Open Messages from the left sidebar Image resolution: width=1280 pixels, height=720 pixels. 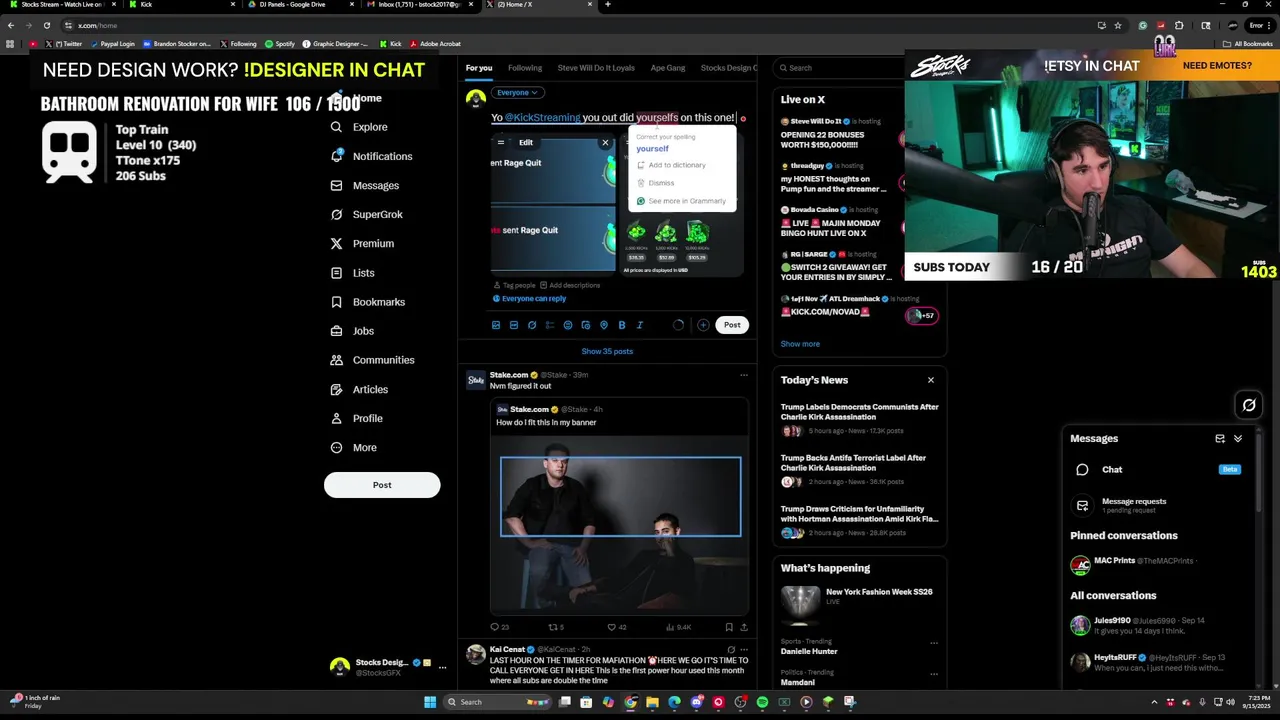[x=364, y=185]
